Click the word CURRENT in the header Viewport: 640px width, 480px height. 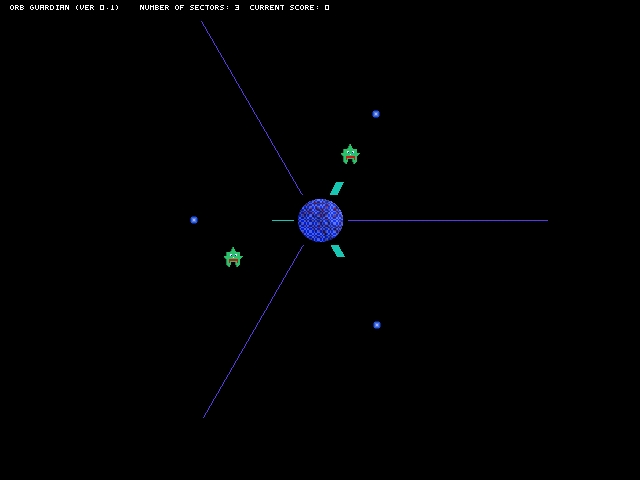coord(267,7)
